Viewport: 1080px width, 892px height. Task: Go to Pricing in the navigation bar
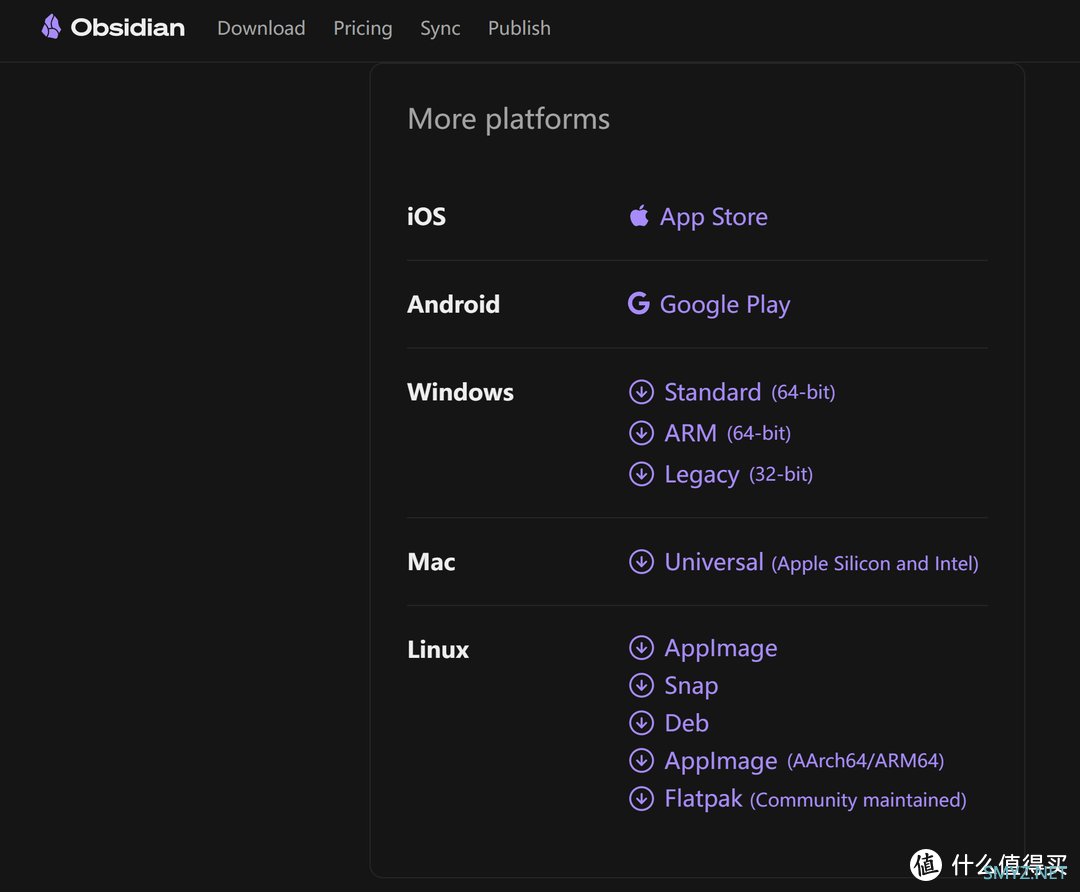click(x=363, y=28)
